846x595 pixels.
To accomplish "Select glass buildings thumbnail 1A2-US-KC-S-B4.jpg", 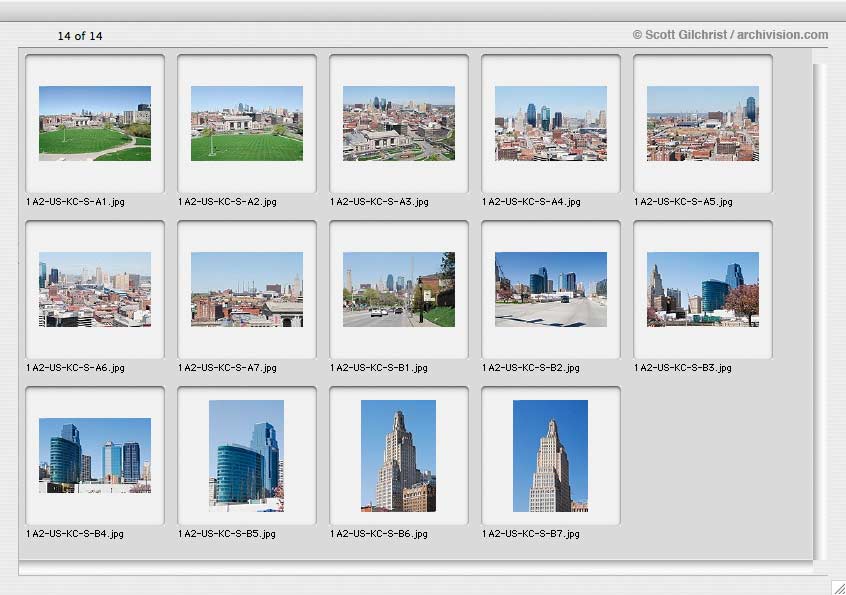I will (x=95, y=455).
